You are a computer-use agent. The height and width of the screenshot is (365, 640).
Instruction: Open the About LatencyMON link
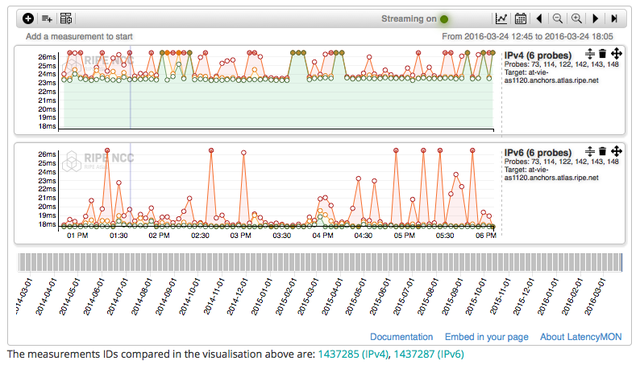(581, 337)
